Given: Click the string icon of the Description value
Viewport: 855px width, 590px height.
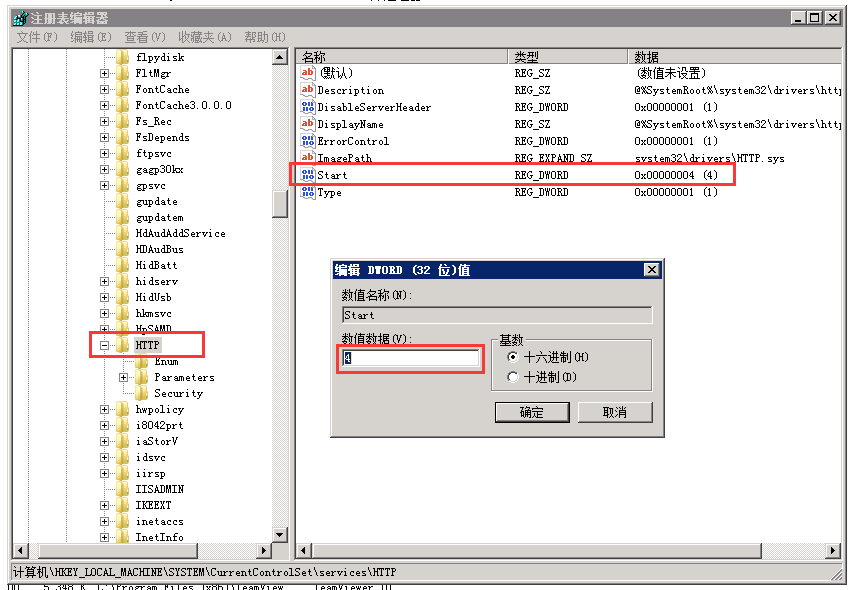Looking at the screenshot, I should click(308, 90).
